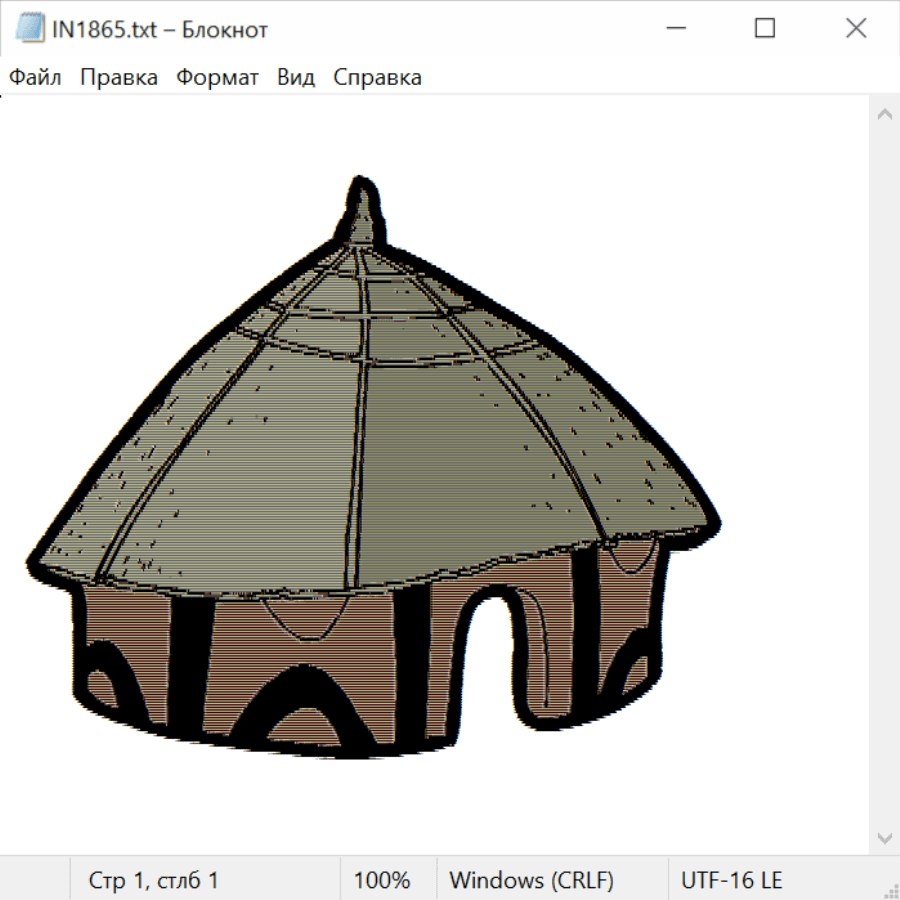The image size is (900, 900).
Task: Open the Формат menu
Action: (x=217, y=78)
